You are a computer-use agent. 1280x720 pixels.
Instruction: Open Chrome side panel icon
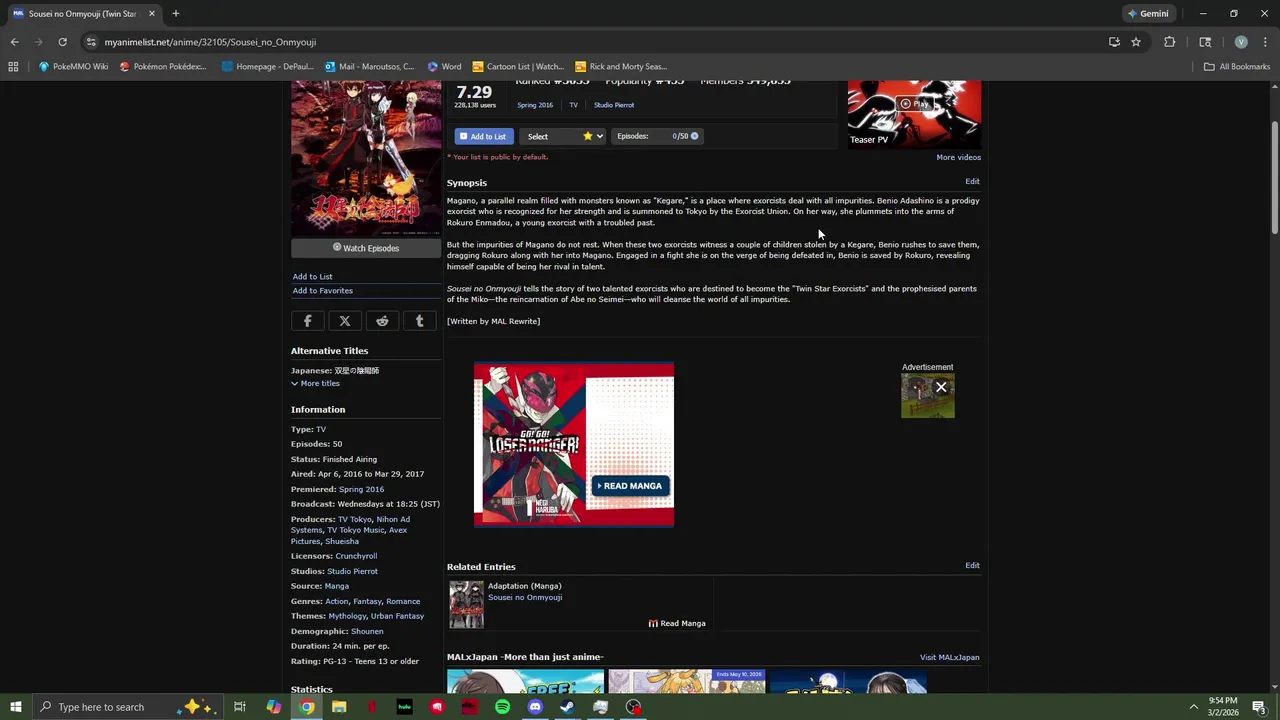(x=1205, y=42)
